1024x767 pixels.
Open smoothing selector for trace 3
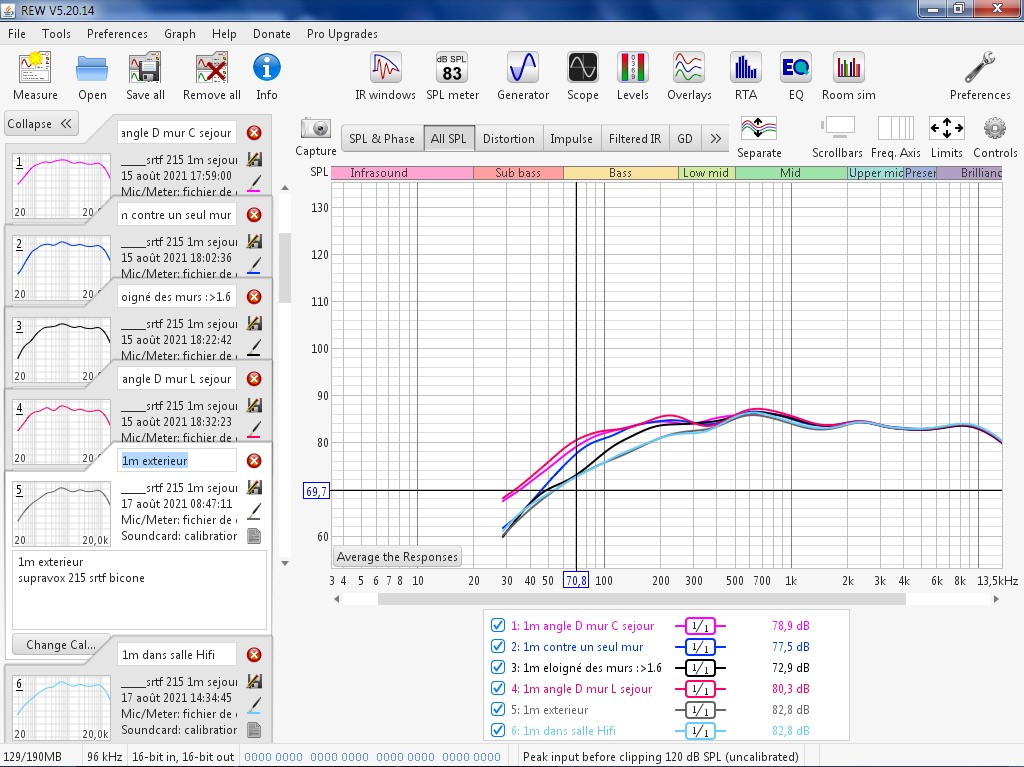[x=699, y=668]
